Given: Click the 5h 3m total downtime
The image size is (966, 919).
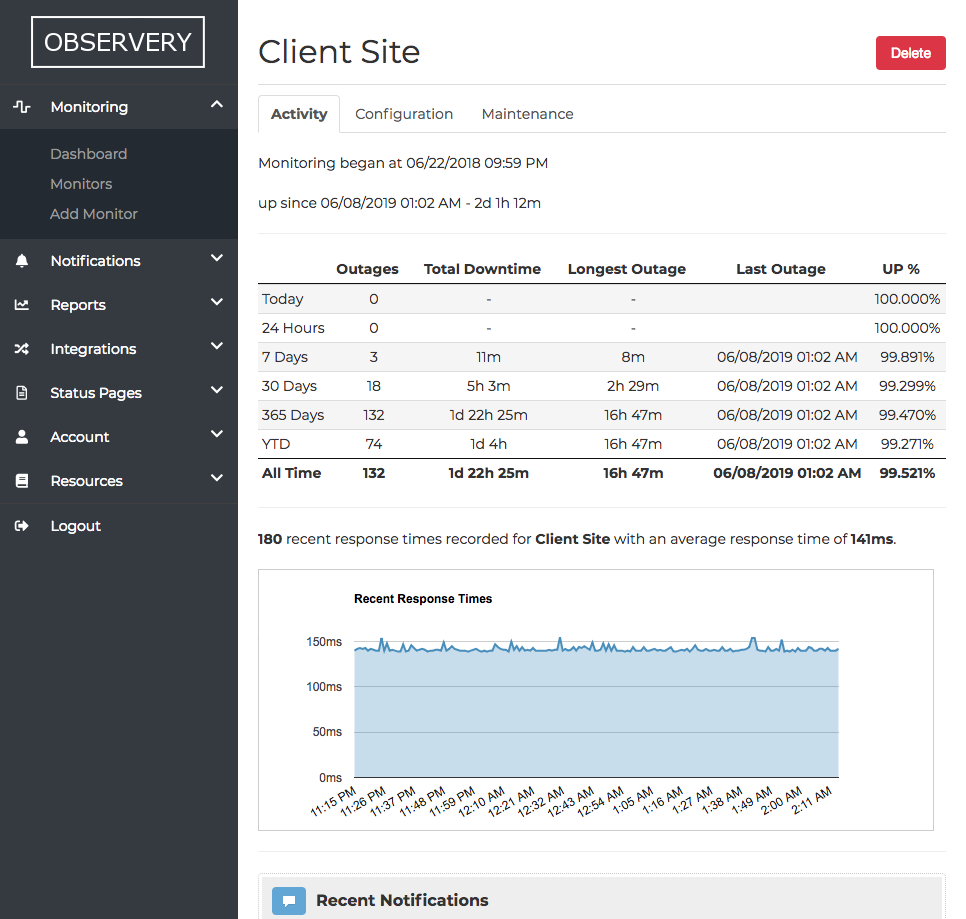Looking at the screenshot, I should click(489, 386).
